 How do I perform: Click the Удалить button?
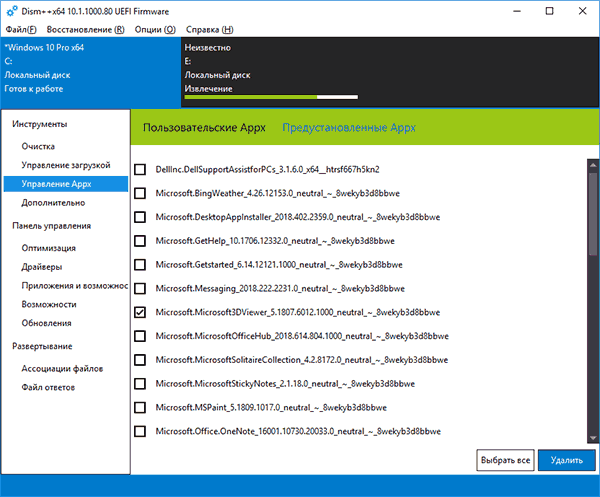[566, 460]
